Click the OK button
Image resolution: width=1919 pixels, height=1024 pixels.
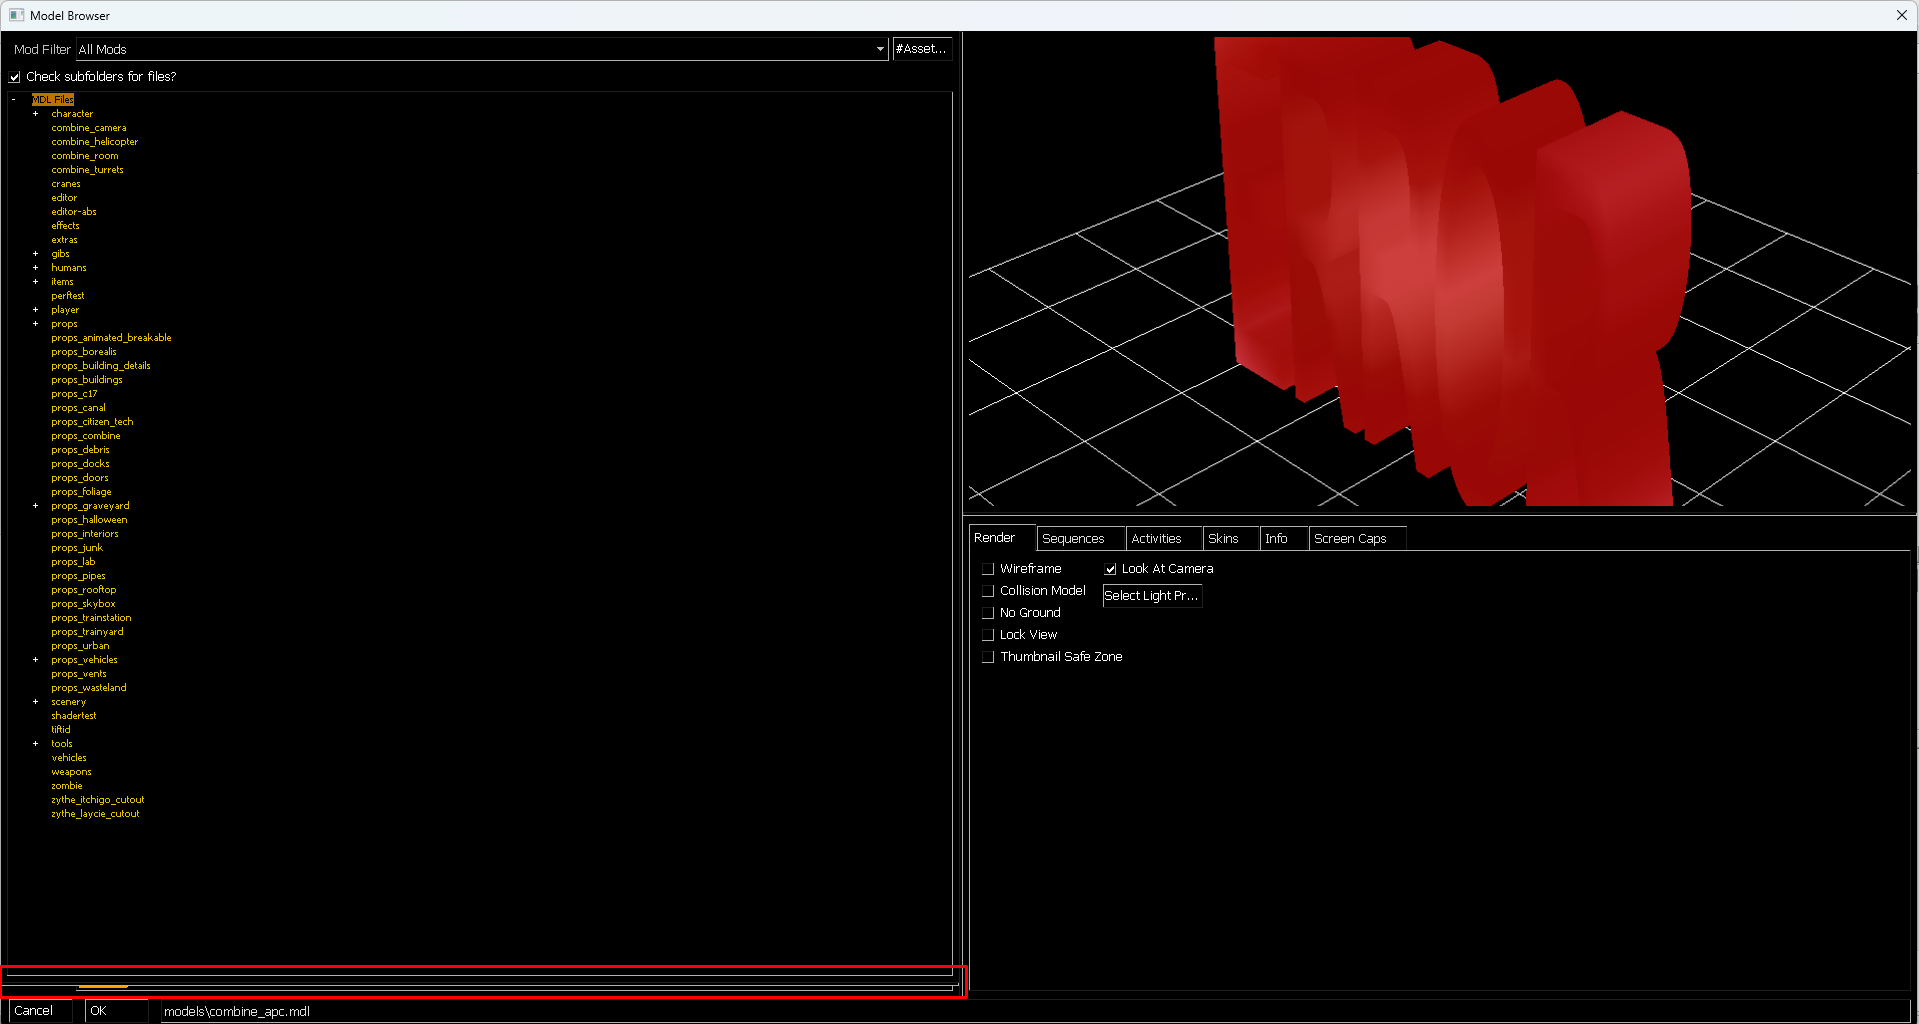pyautogui.click(x=116, y=1011)
